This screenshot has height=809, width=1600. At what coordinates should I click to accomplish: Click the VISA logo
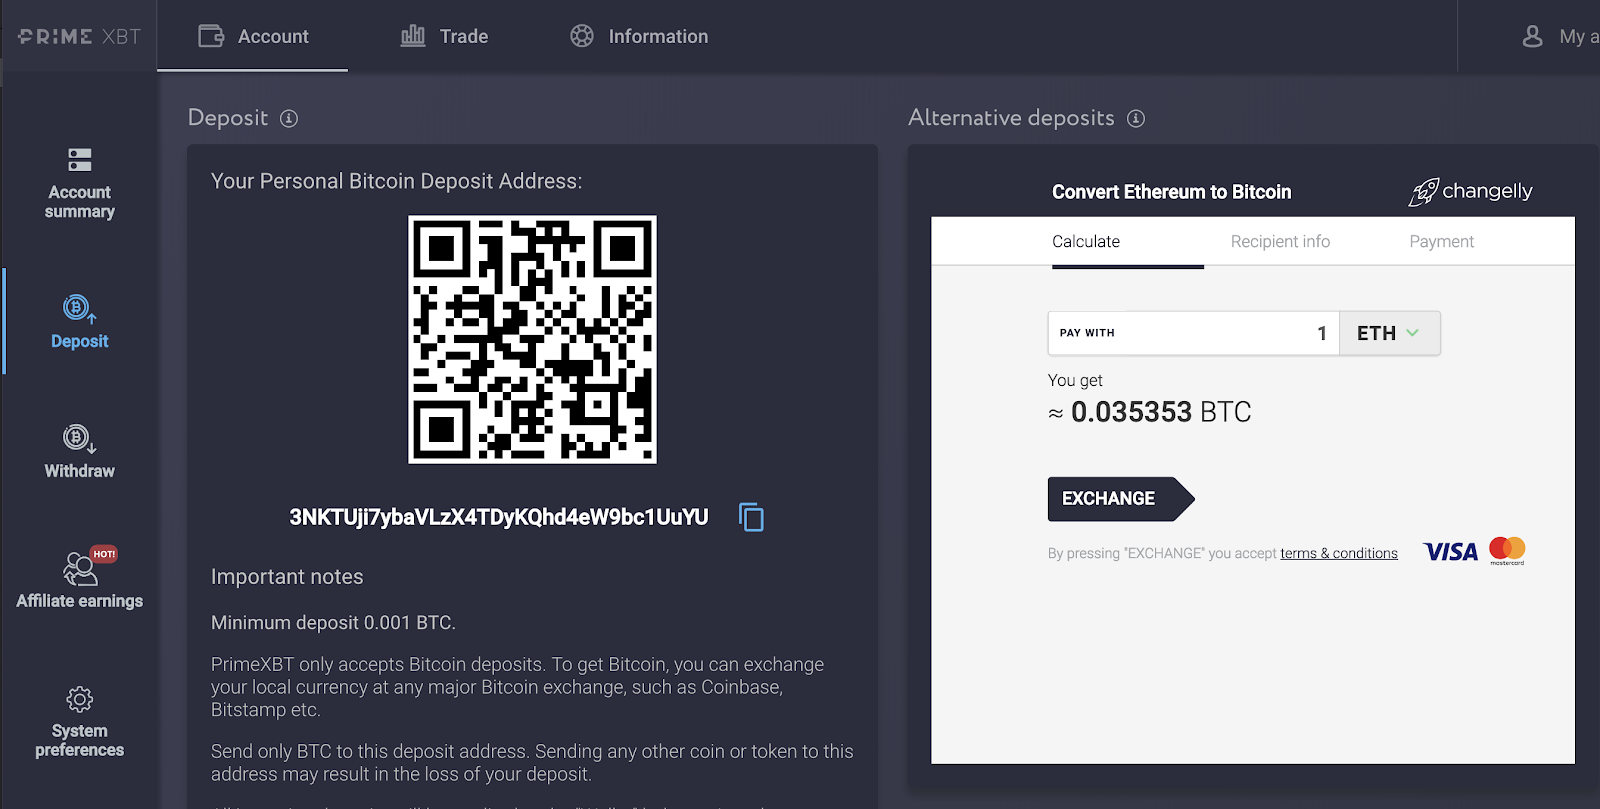click(1451, 552)
